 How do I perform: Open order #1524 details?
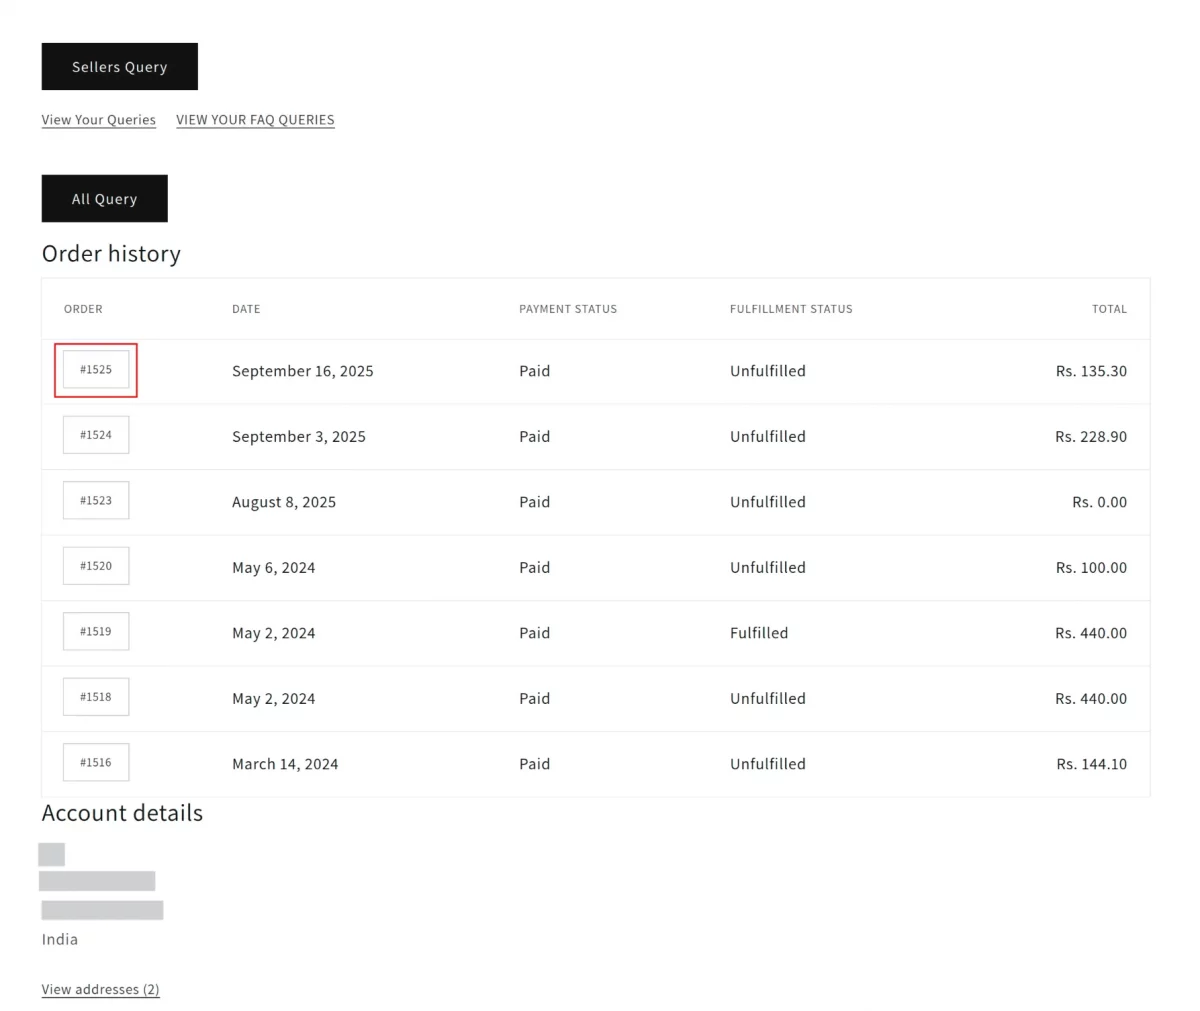click(96, 435)
